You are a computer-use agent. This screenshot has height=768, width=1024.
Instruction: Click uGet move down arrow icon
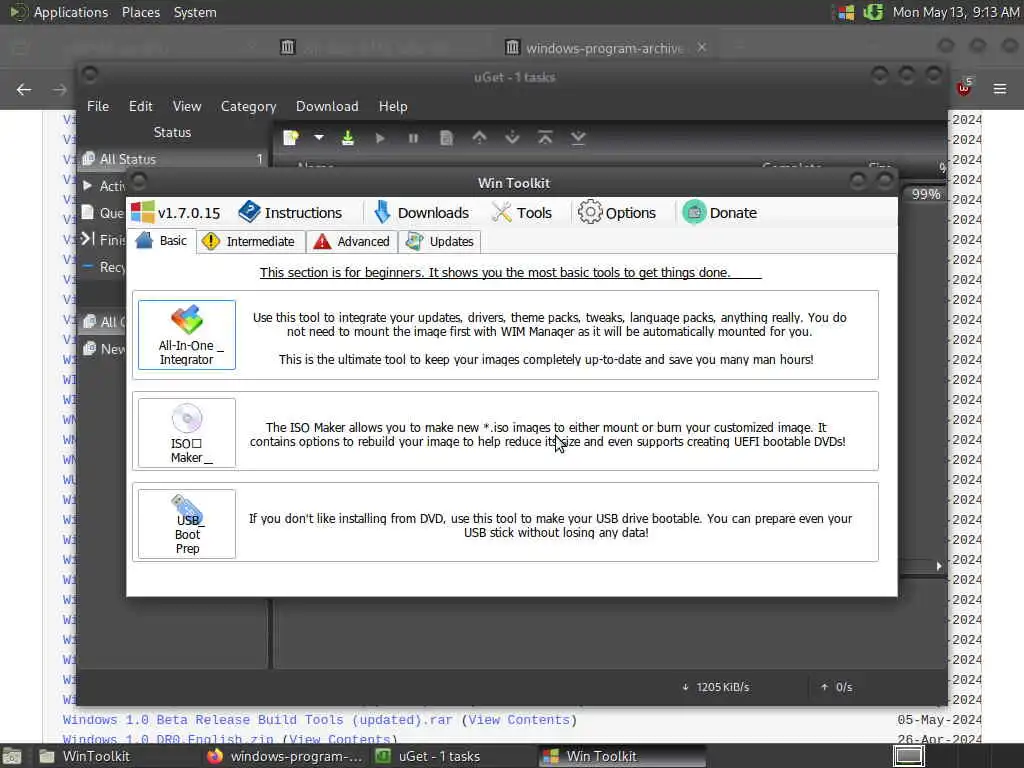pos(513,138)
